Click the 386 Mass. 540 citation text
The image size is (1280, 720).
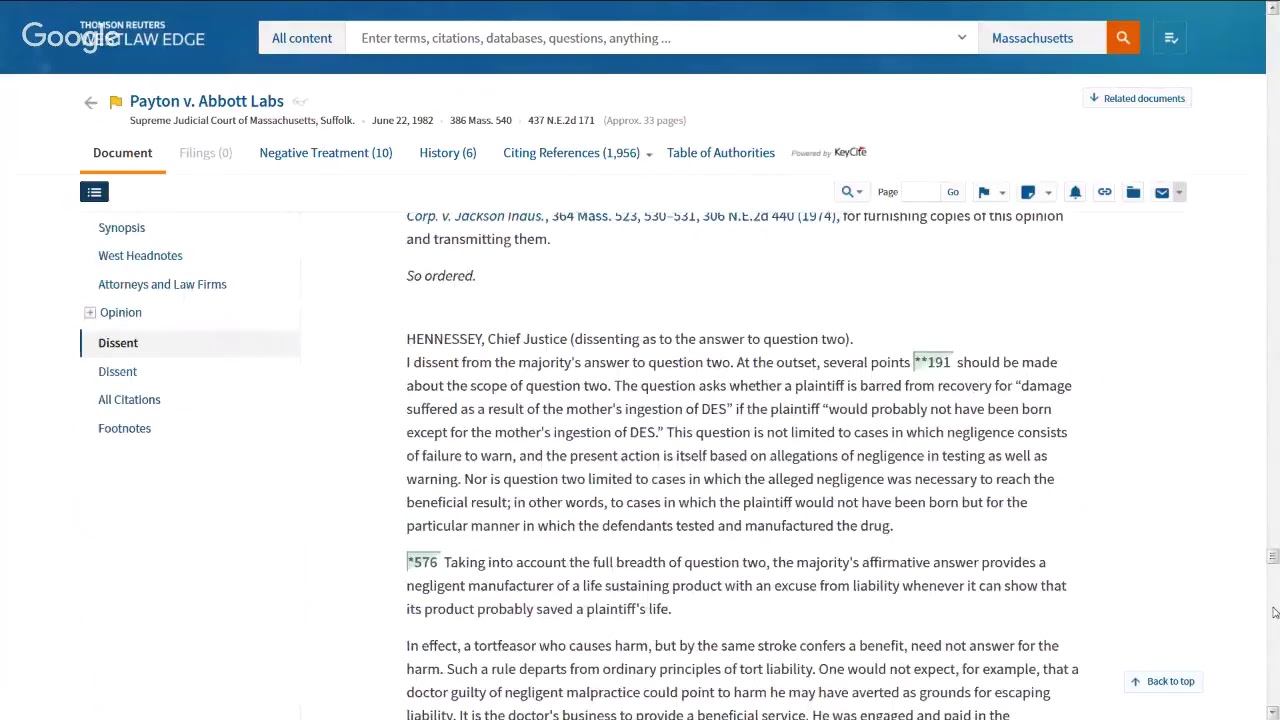click(480, 121)
